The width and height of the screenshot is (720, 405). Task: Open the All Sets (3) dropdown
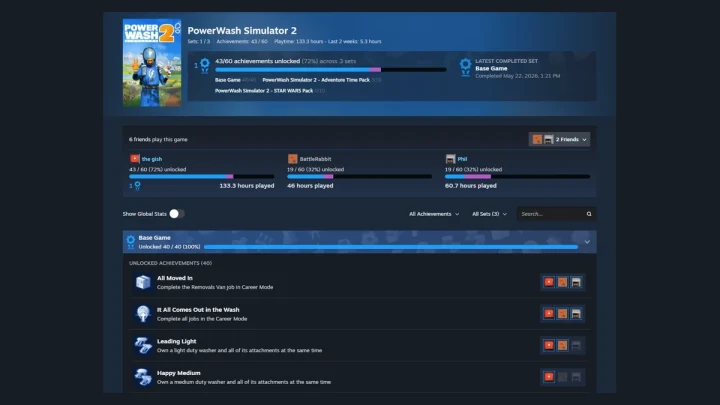(489, 214)
